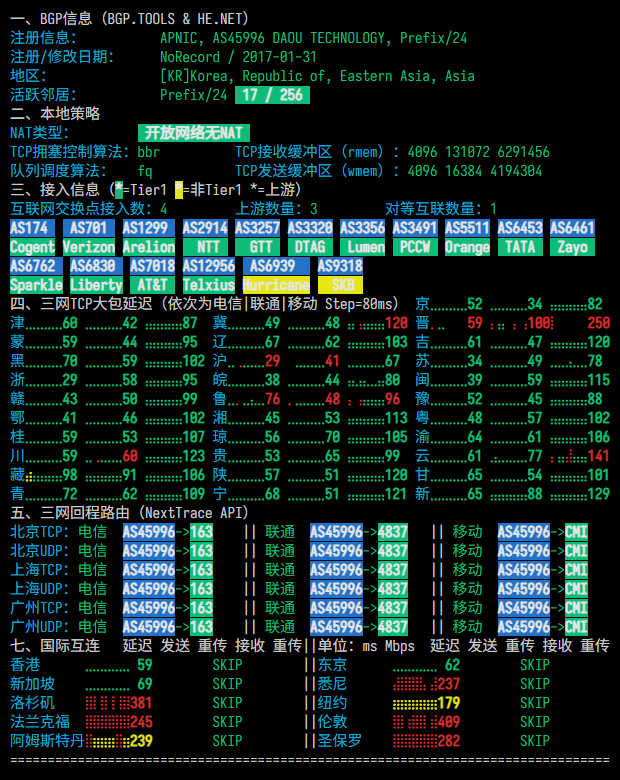
Task: Click the 阿姆斯特丹 latency value 239
Action: point(141,741)
